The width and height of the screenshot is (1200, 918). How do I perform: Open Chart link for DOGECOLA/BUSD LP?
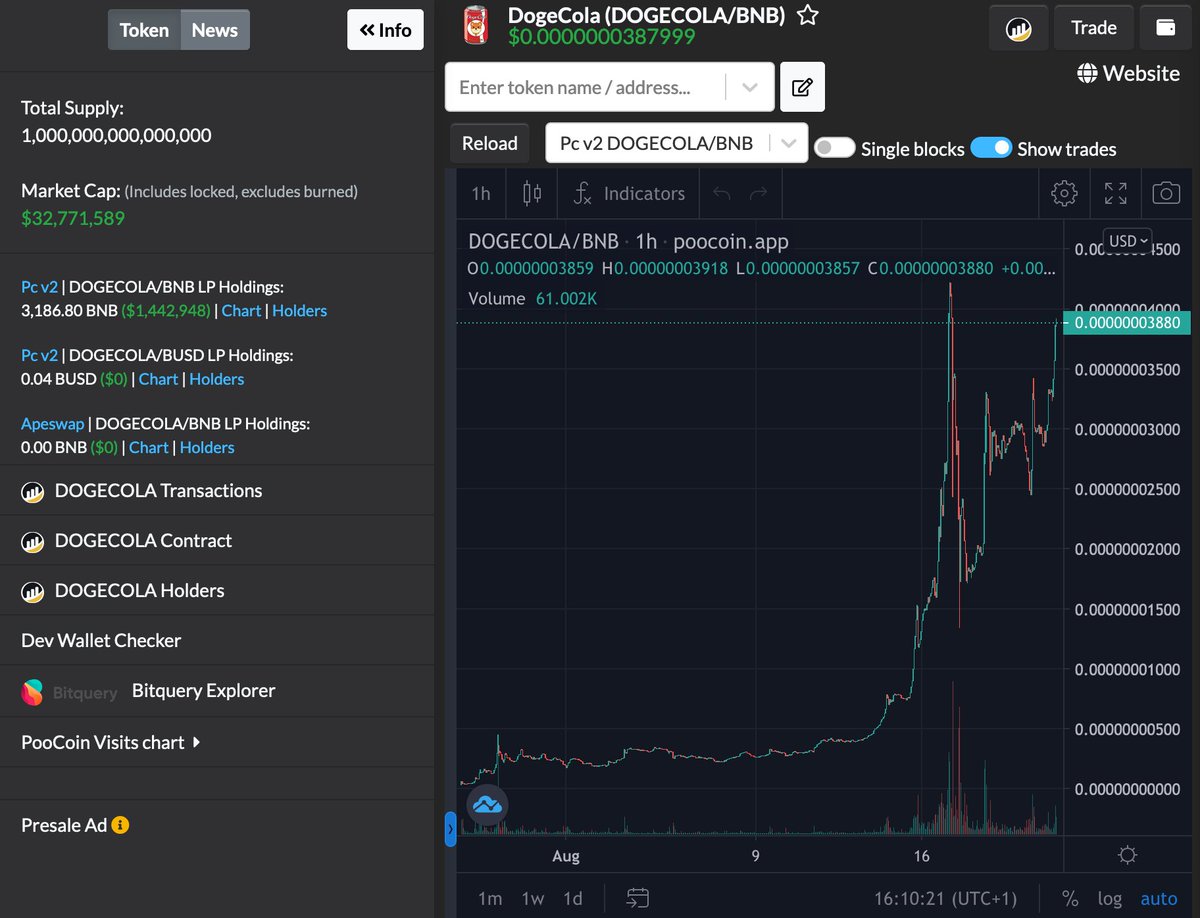click(158, 379)
